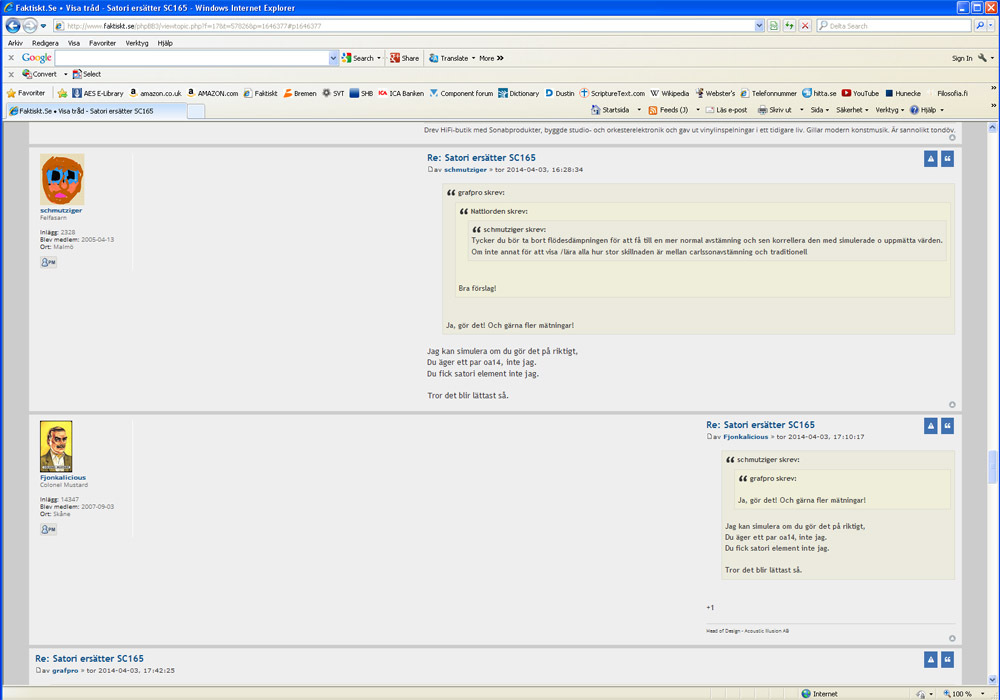This screenshot has height=700, width=1000.
Task: Report the Fjonkalicious post
Action: pos(930,426)
